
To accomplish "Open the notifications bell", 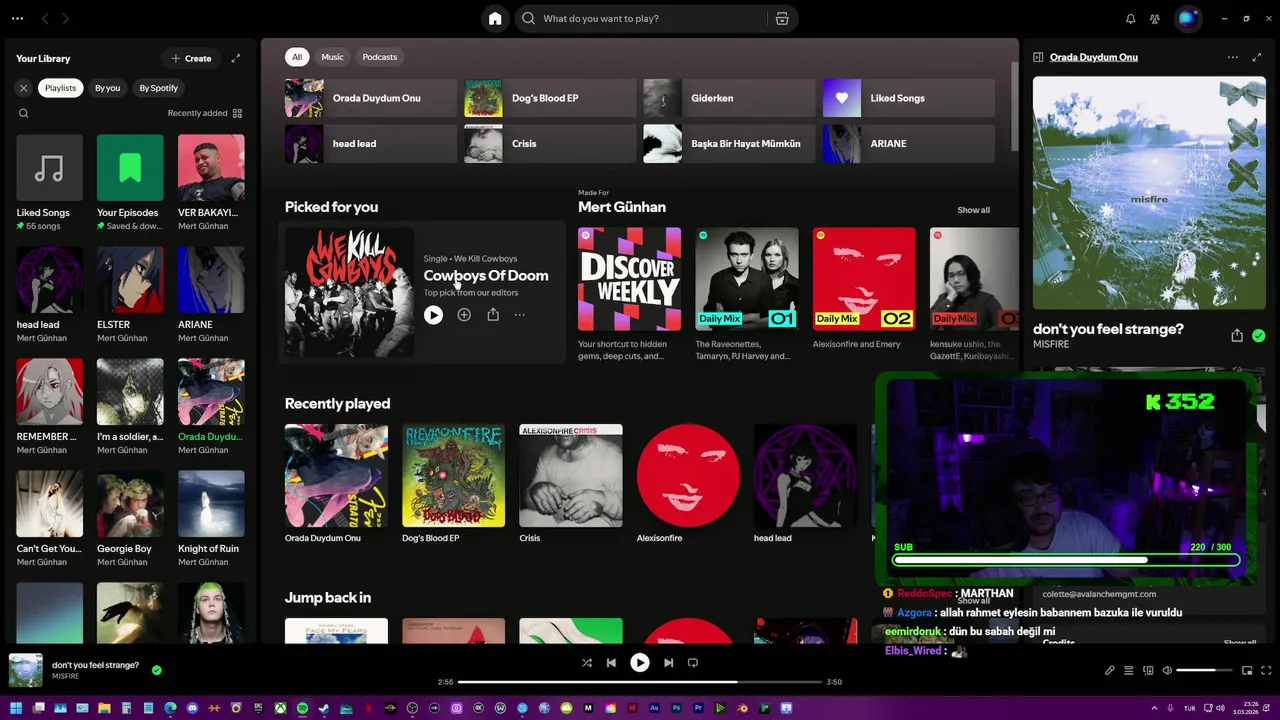I will pyautogui.click(x=1130, y=18).
